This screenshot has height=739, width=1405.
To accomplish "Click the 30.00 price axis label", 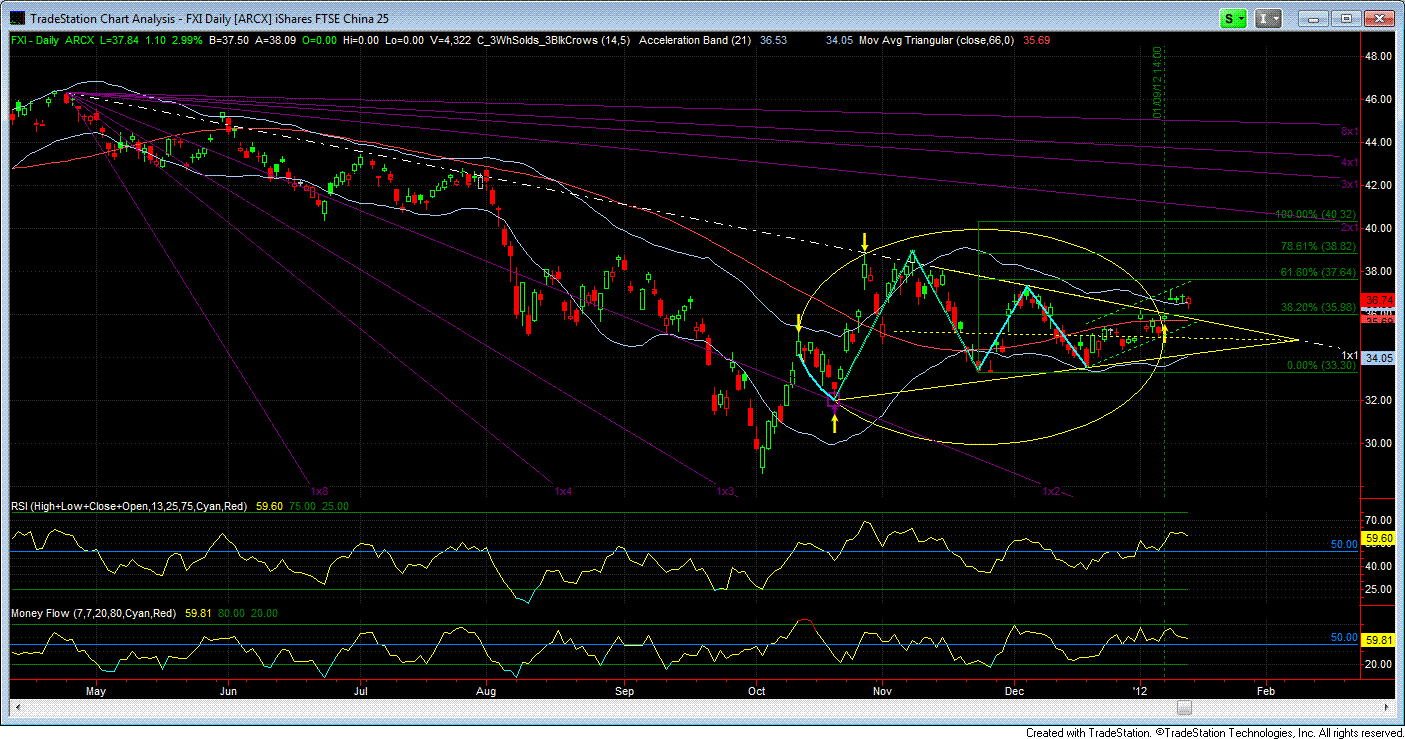I will click(1380, 443).
